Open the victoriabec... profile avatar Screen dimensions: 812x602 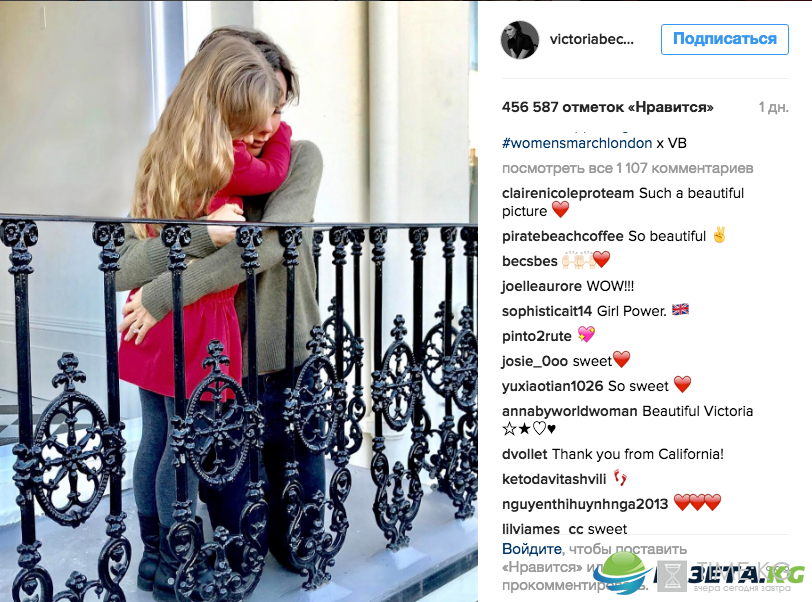point(520,40)
